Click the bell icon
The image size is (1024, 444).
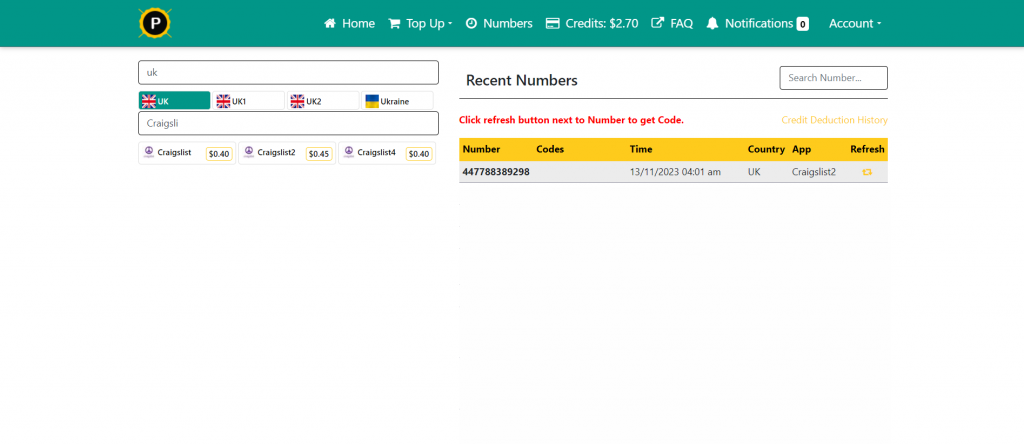tap(712, 24)
